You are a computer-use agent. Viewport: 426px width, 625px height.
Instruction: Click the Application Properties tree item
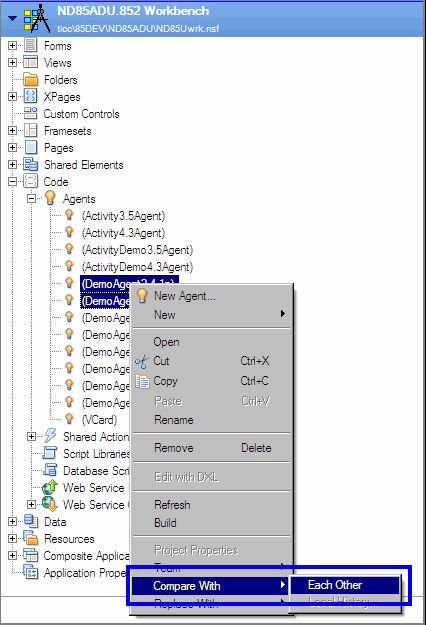coord(85,573)
